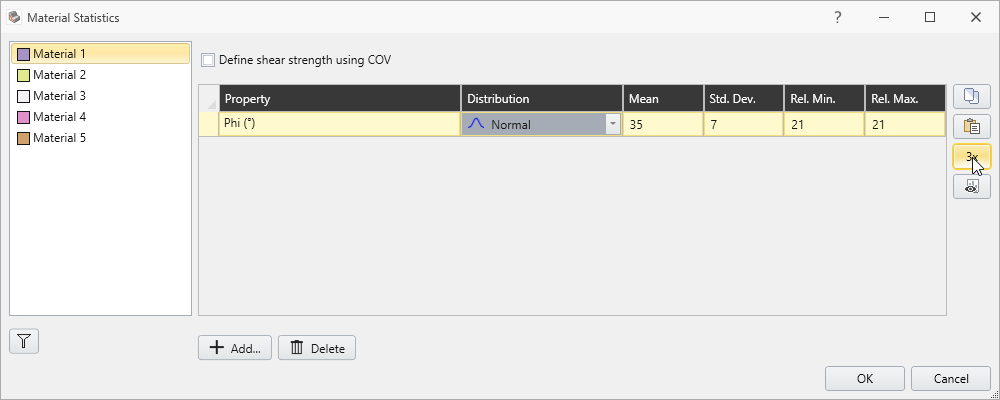Open the Normal distribution dropdown arrow

pos(612,125)
